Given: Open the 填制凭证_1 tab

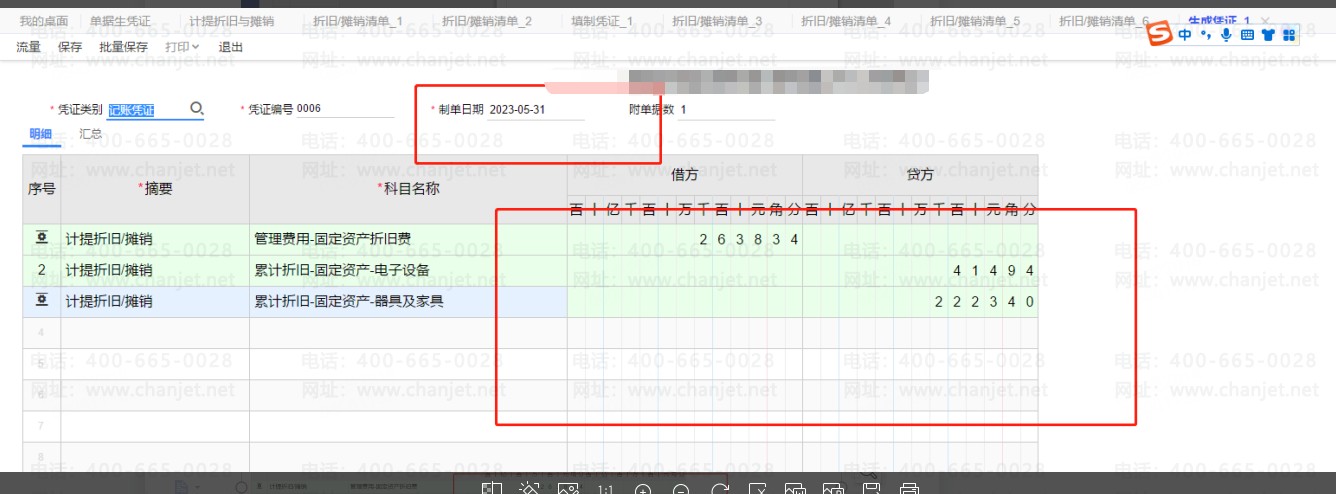Looking at the screenshot, I should 602,21.
